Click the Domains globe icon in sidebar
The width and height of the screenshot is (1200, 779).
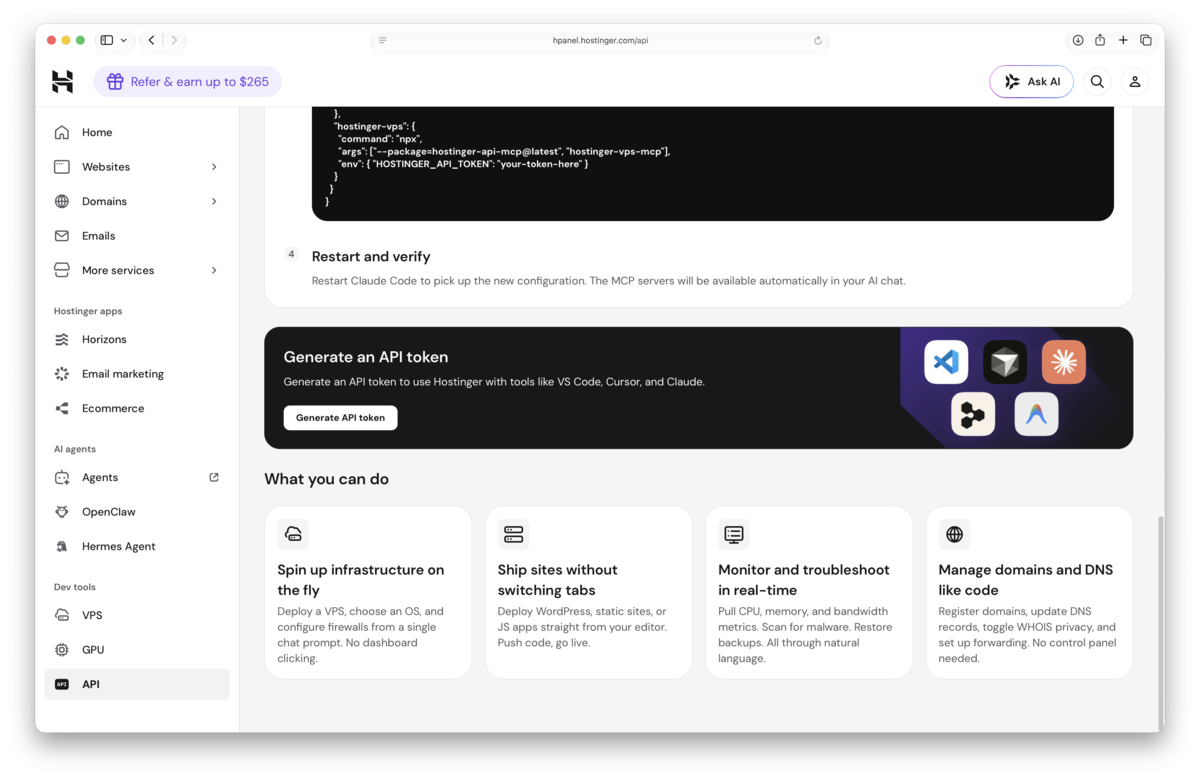tap(62, 201)
